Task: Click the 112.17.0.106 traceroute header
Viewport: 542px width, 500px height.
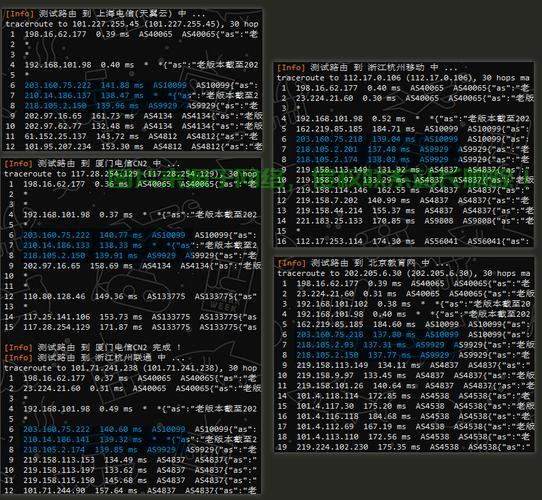Action: (x=403, y=78)
